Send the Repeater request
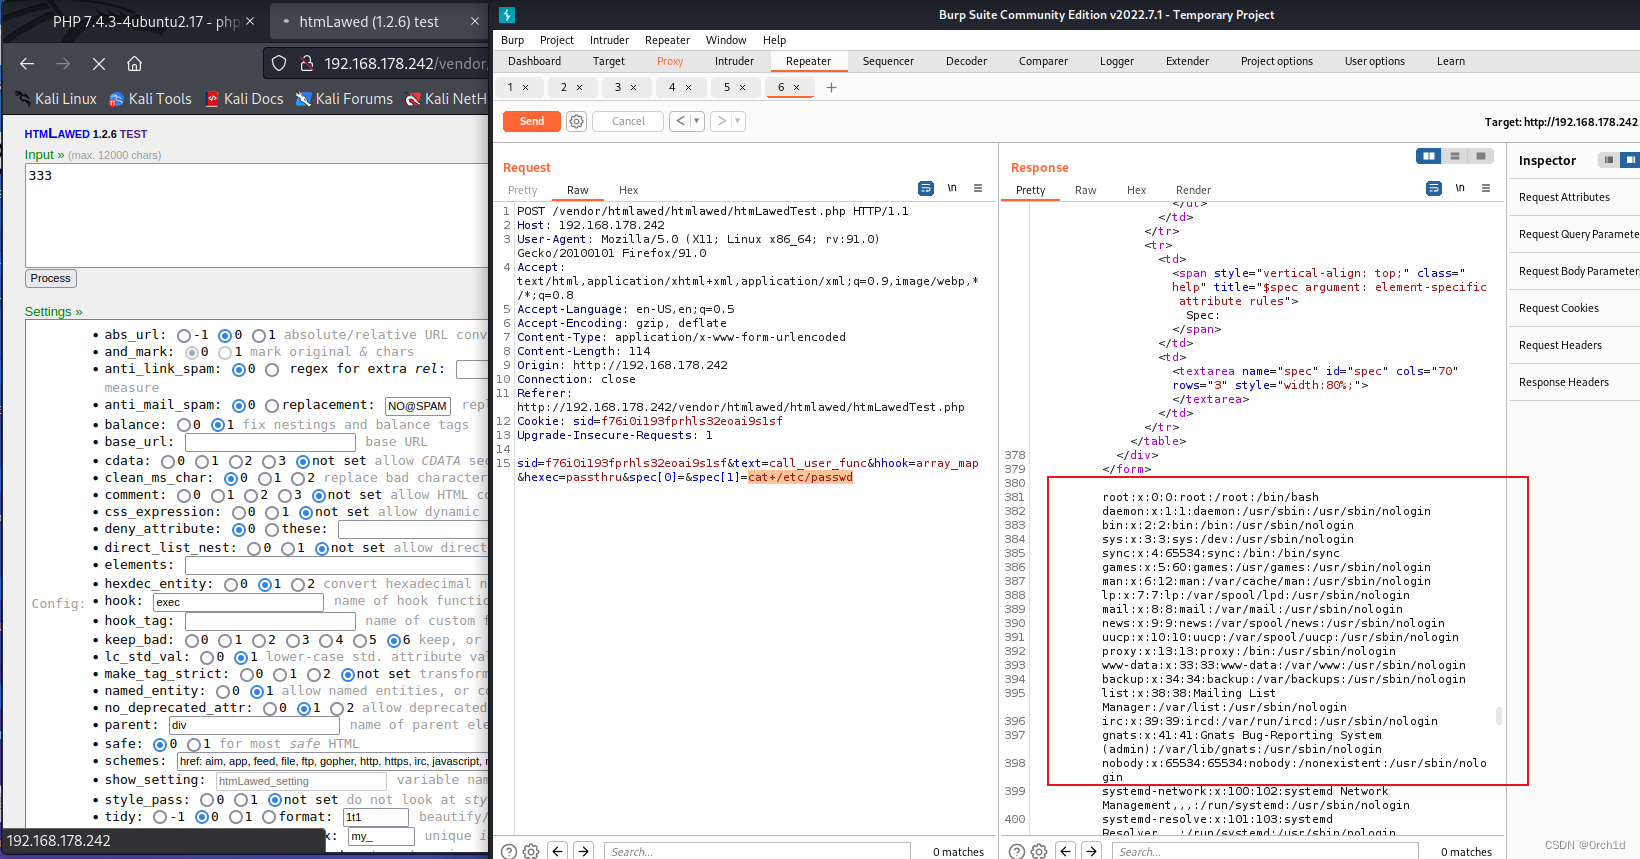The width and height of the screenshot is (1640, 859). coord(532,121)
